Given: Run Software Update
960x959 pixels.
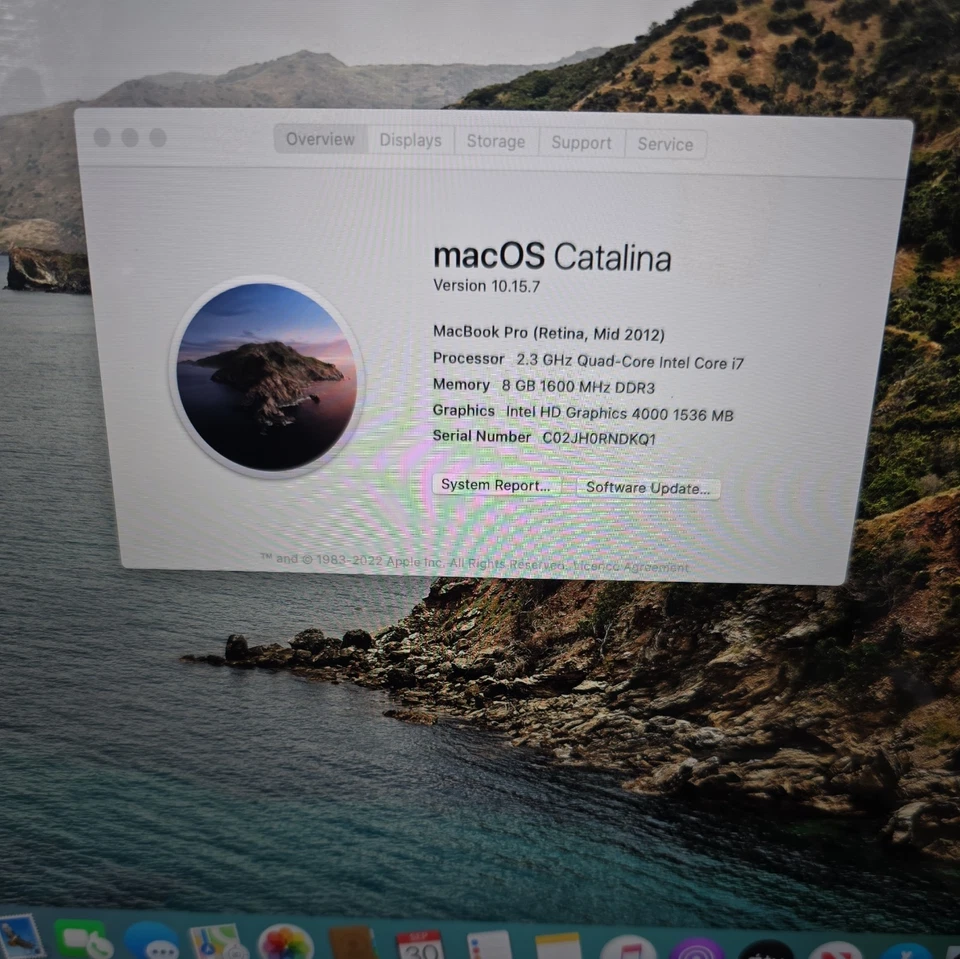Looking at the screenshot, I should click(x=648, y=488).
